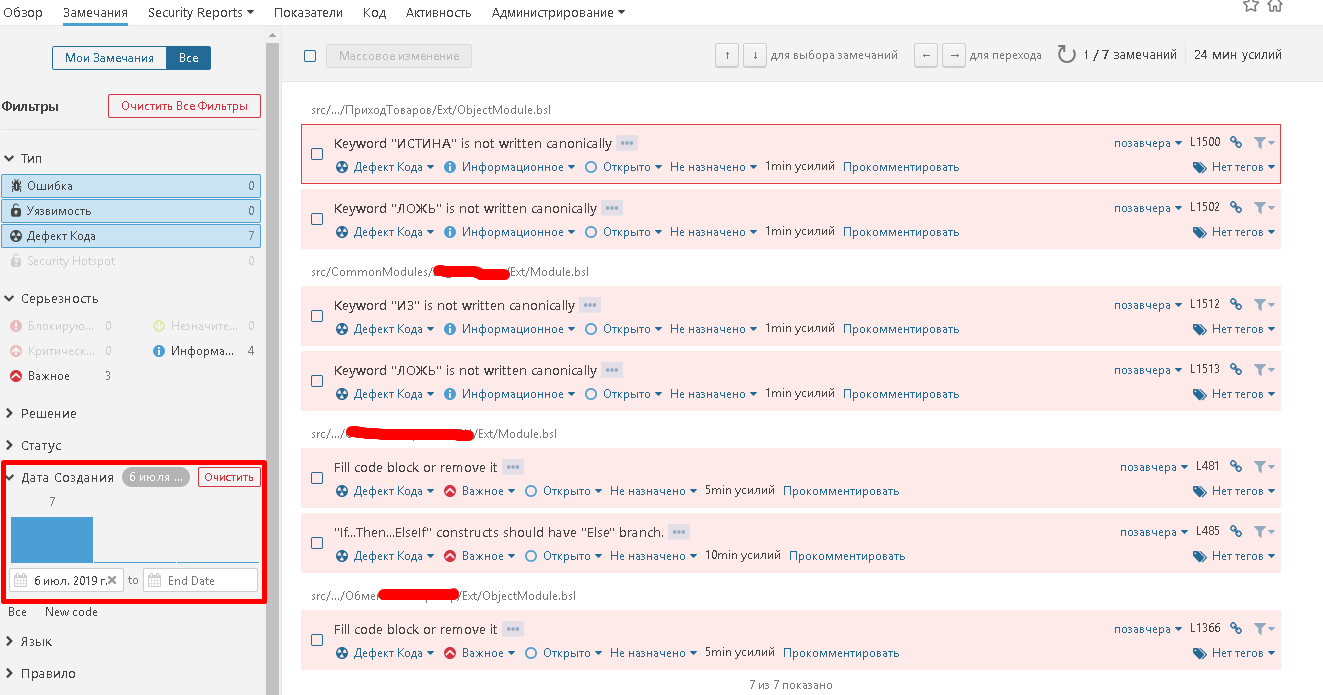This screenshot has width=1323, height=695.
Task: Click ellipsis icon next to "ИЗ" keyword issue
Action: click(x=590, y=305)
